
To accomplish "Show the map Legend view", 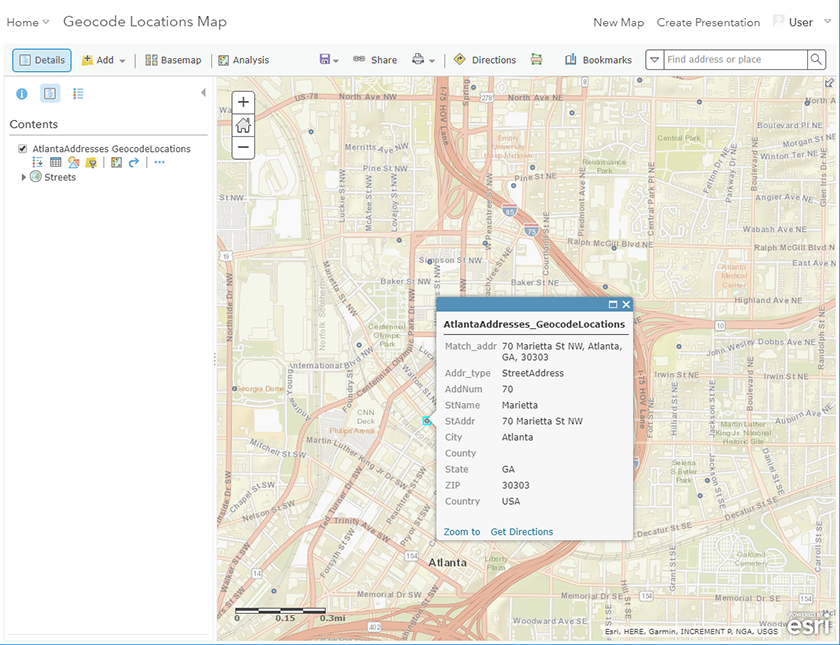I will point(78,94).
